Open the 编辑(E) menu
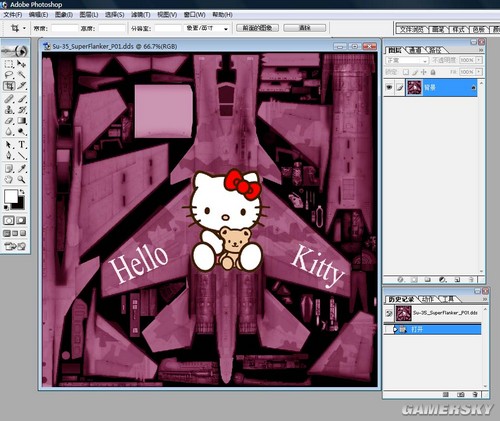500x421 pixels. [38, 15]
